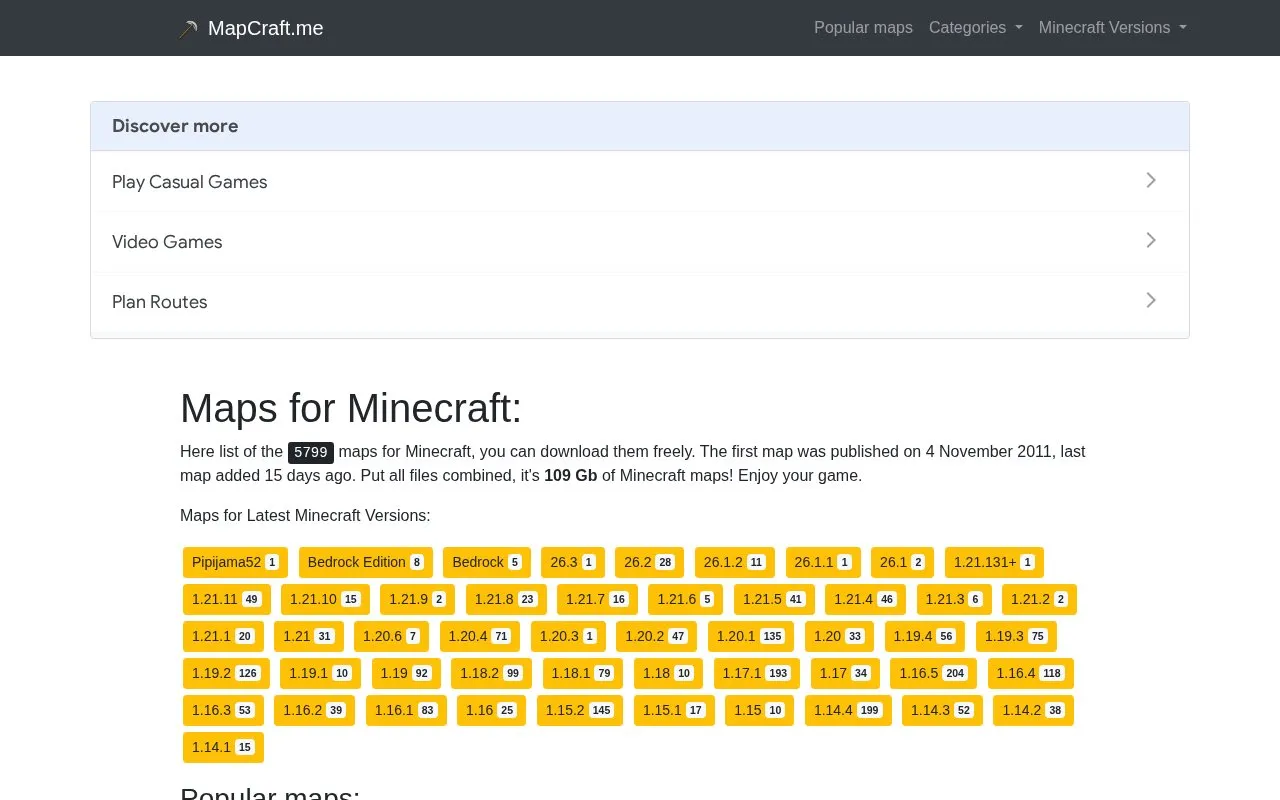
Task: Open the Play Casual Games row
Action: point(640,181)
